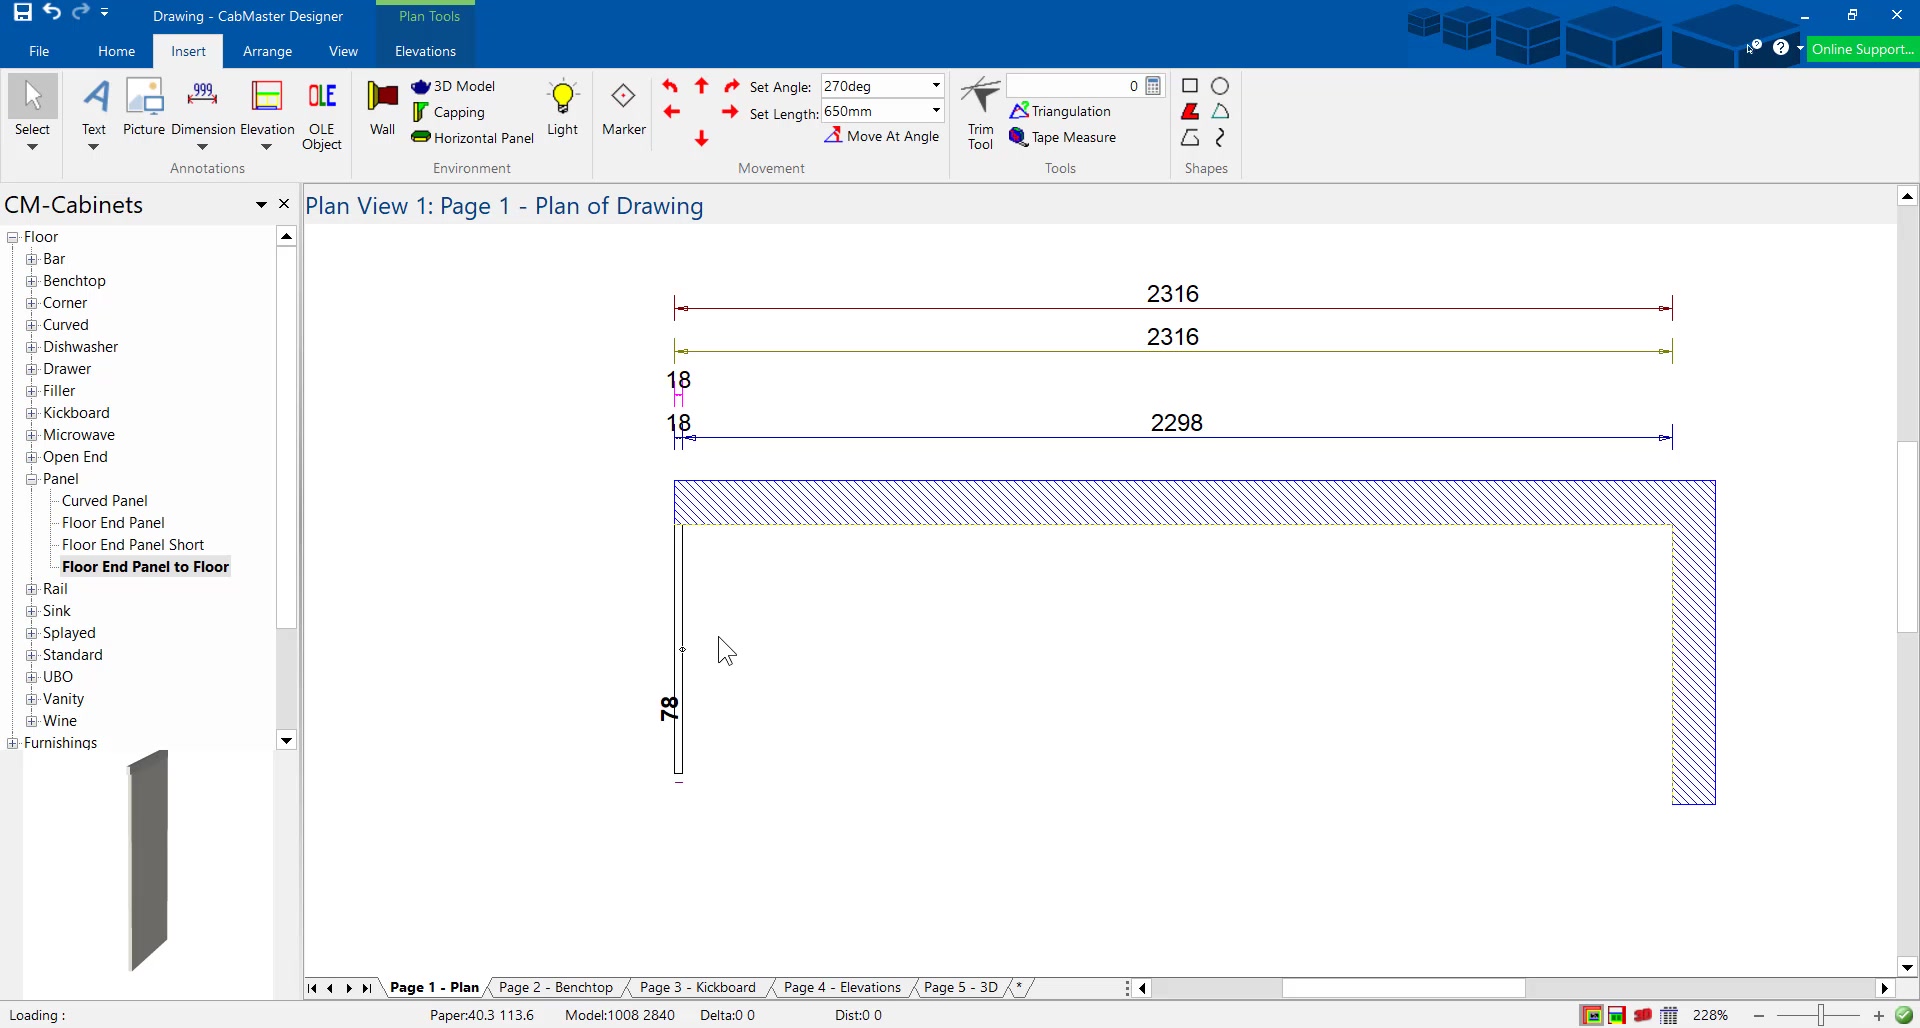Click the turn-left red arrow
The height and width of the screenshot is (1028, 1920).
[x=670, y=86]
